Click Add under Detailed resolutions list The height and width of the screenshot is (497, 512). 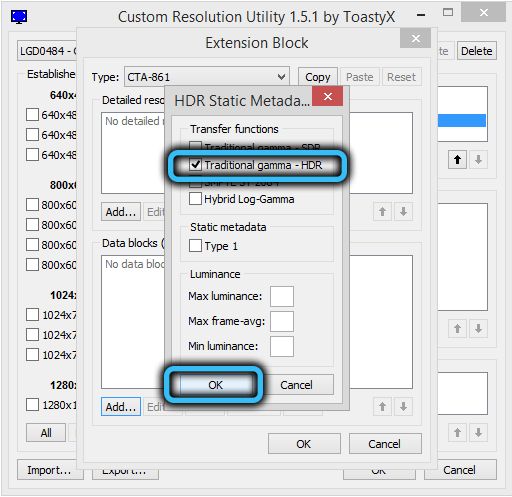click(x=121, y=212)
